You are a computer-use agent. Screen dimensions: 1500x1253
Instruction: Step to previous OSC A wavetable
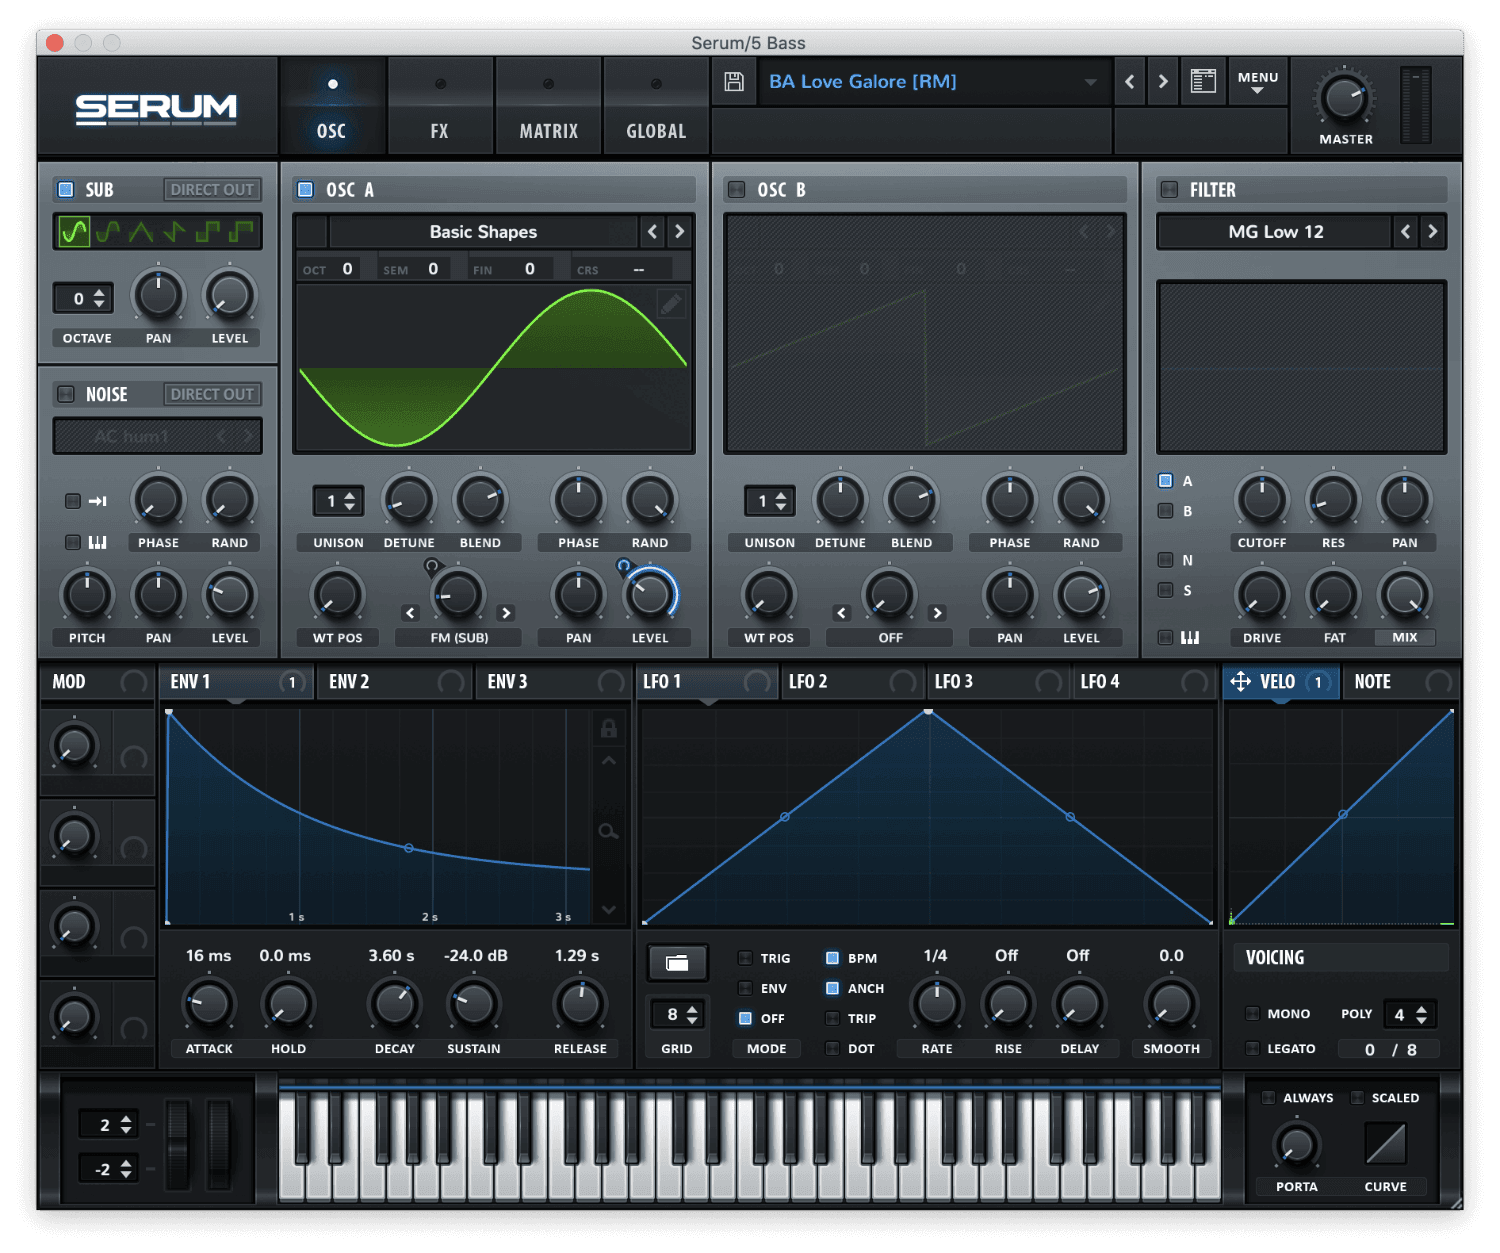(x=653, y=232)
